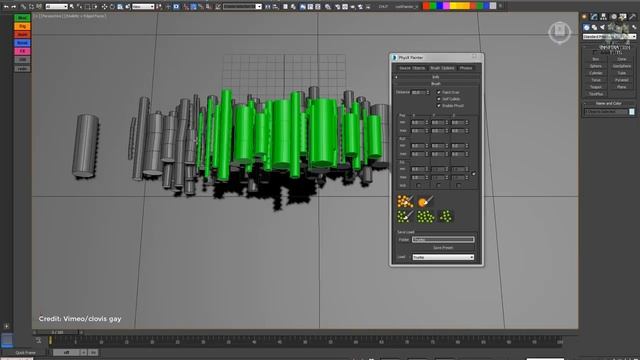Click the small green dots cluster icon

point(446,216)
